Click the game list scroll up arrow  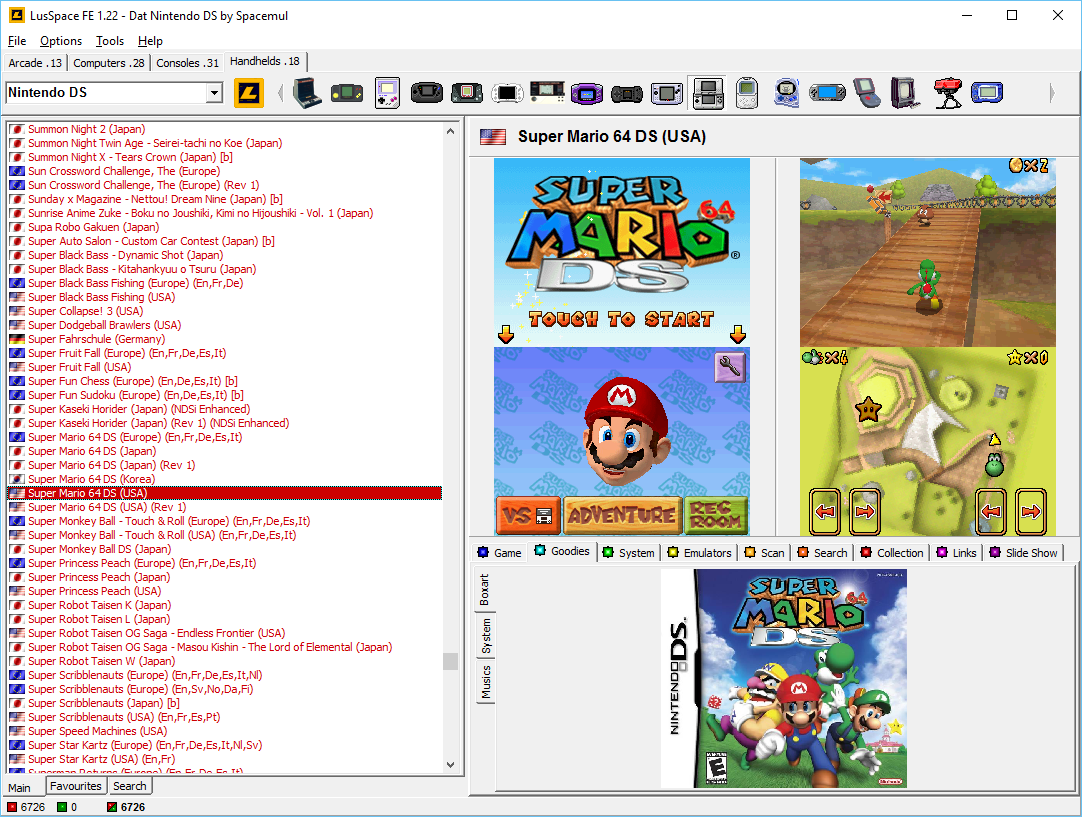point(451,130)
